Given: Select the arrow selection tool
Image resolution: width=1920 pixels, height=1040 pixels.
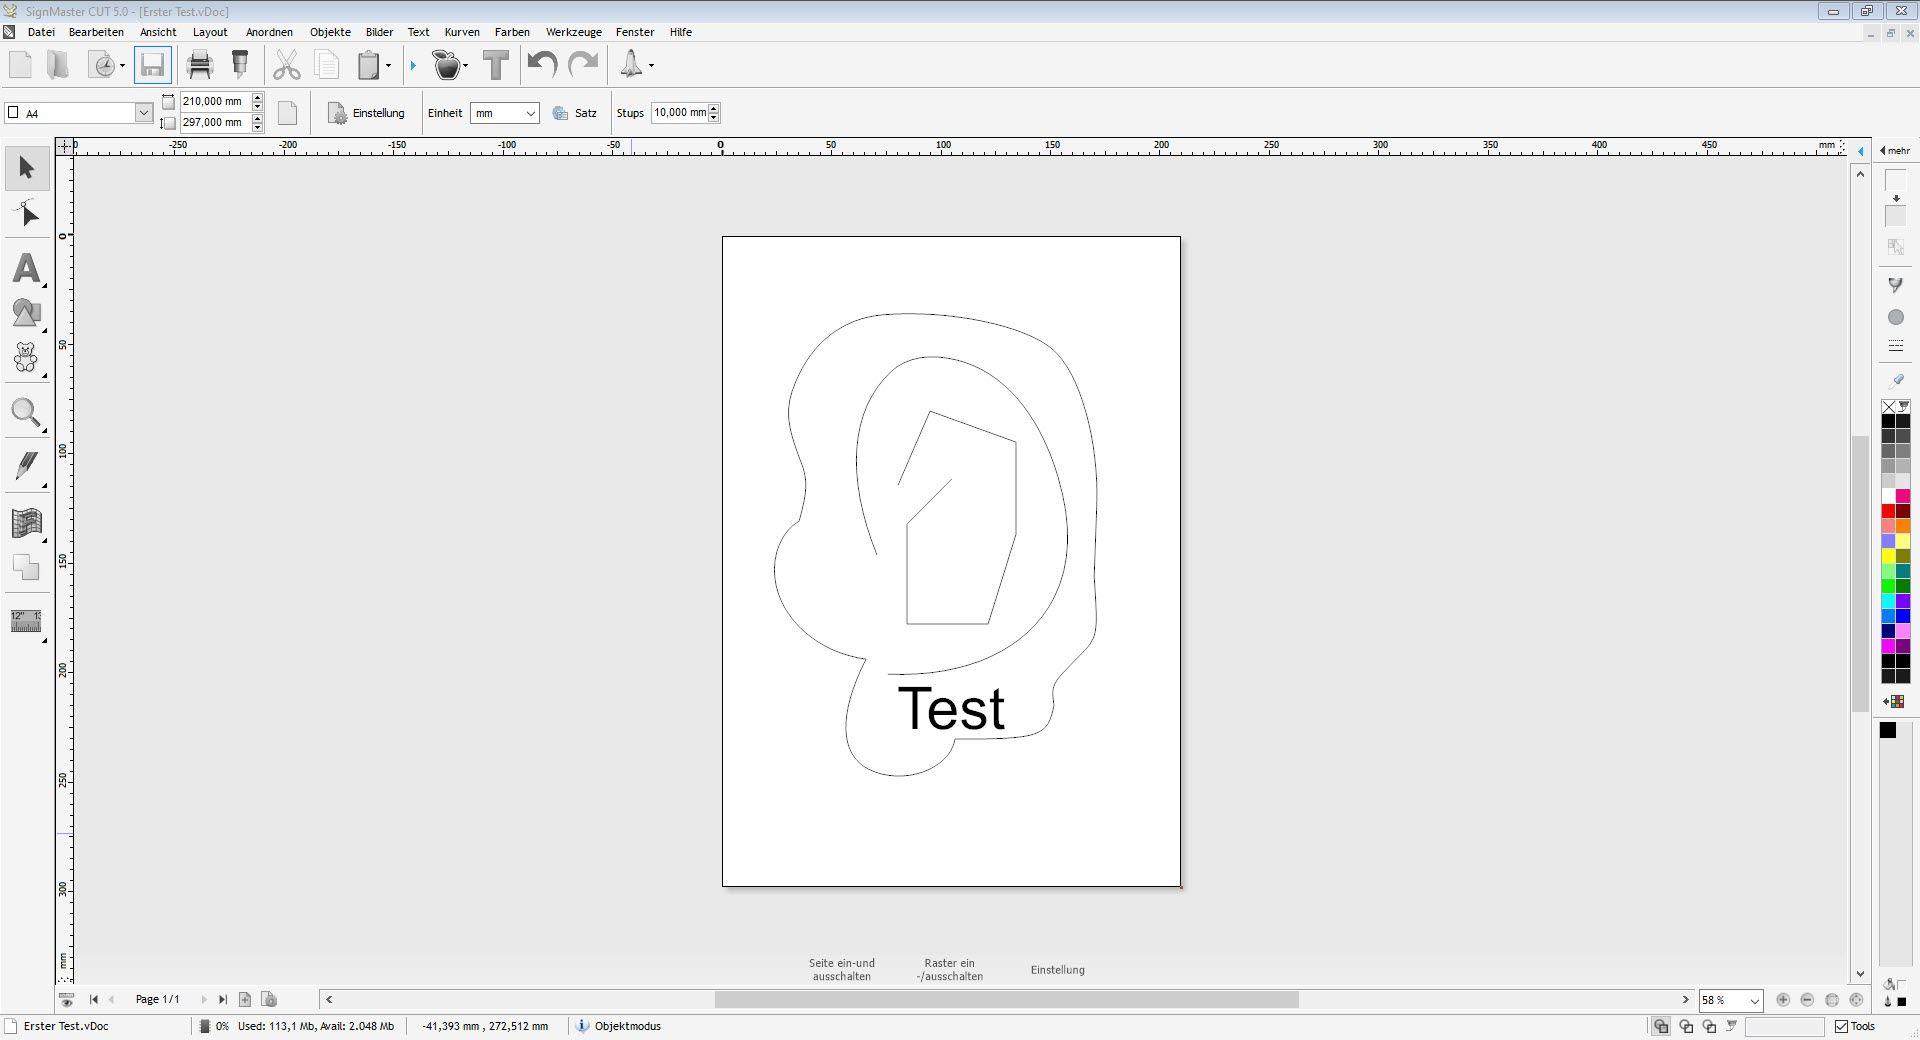Looking at the screenshot, I should [x=27, y=168].
